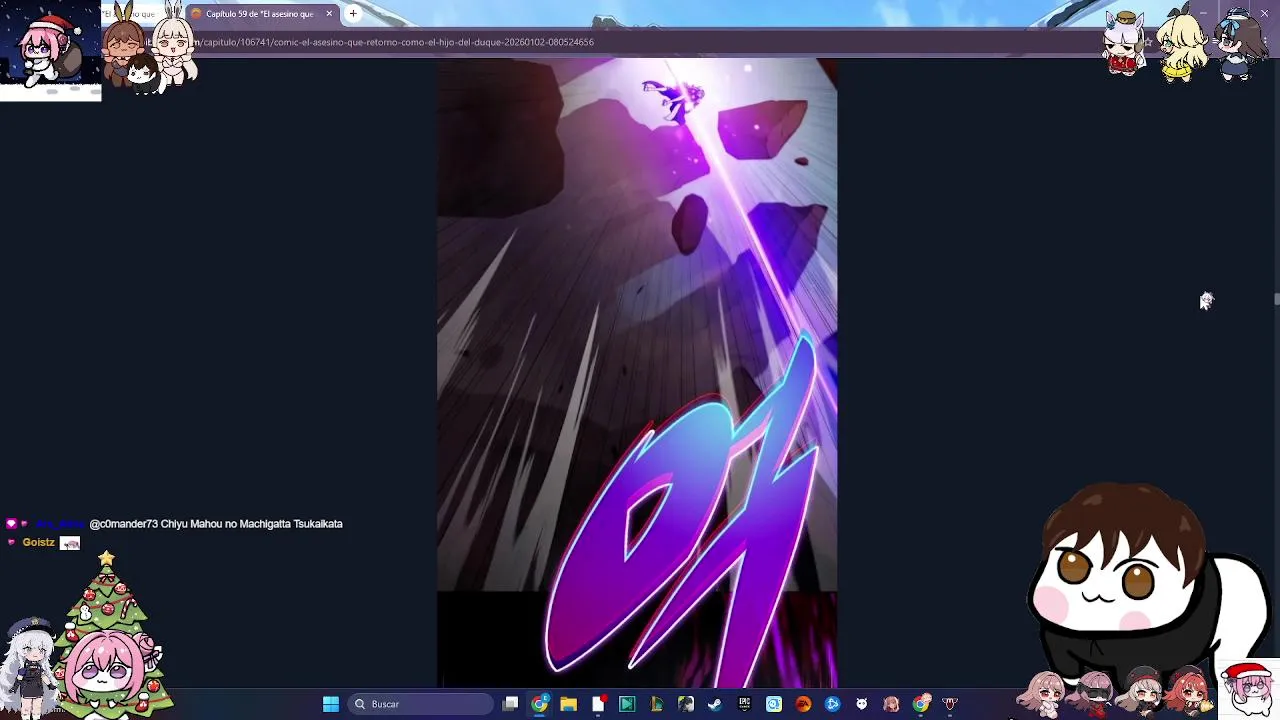This screenshot has width=1280, height=720.
Task: Select the Capítulo 59 El asesino tab
Action: click(x=260, y=14)
